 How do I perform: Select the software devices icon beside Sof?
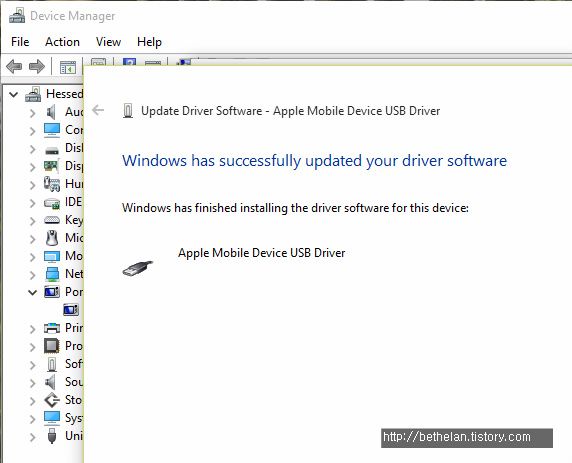[52, 364]
